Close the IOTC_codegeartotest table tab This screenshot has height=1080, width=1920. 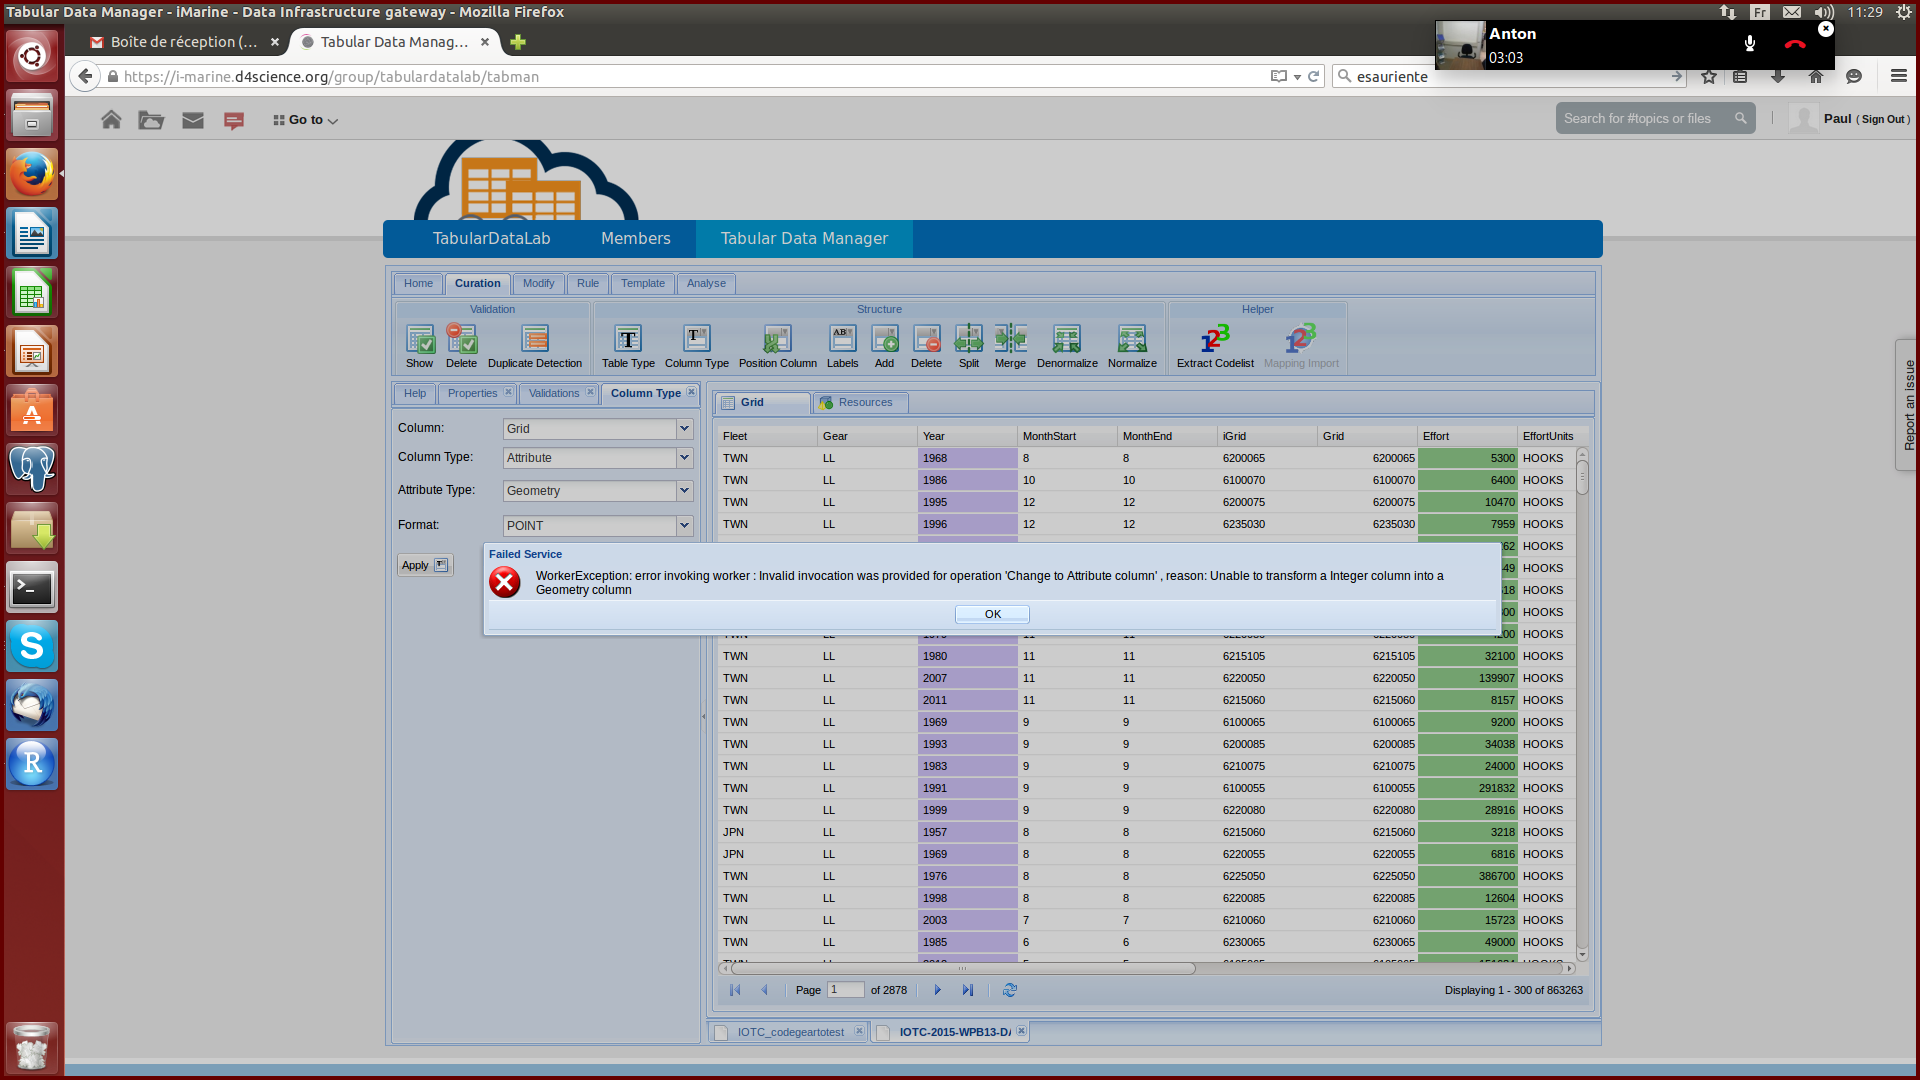point(859,1031)
